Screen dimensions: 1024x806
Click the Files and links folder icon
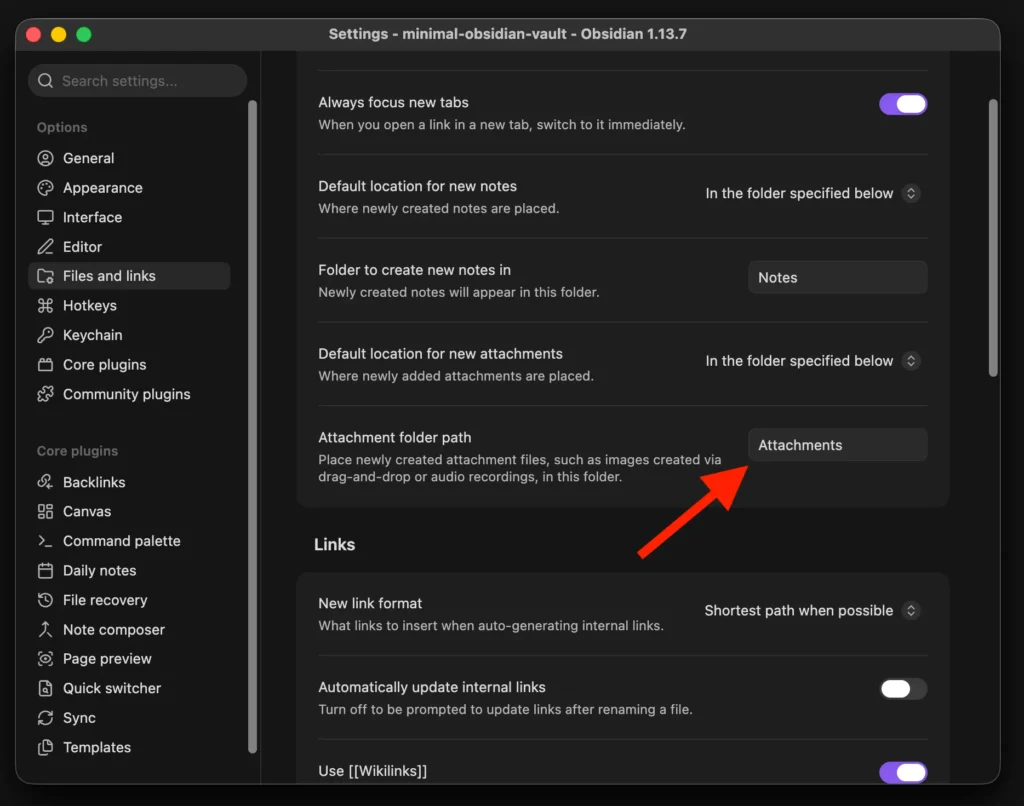45,276
